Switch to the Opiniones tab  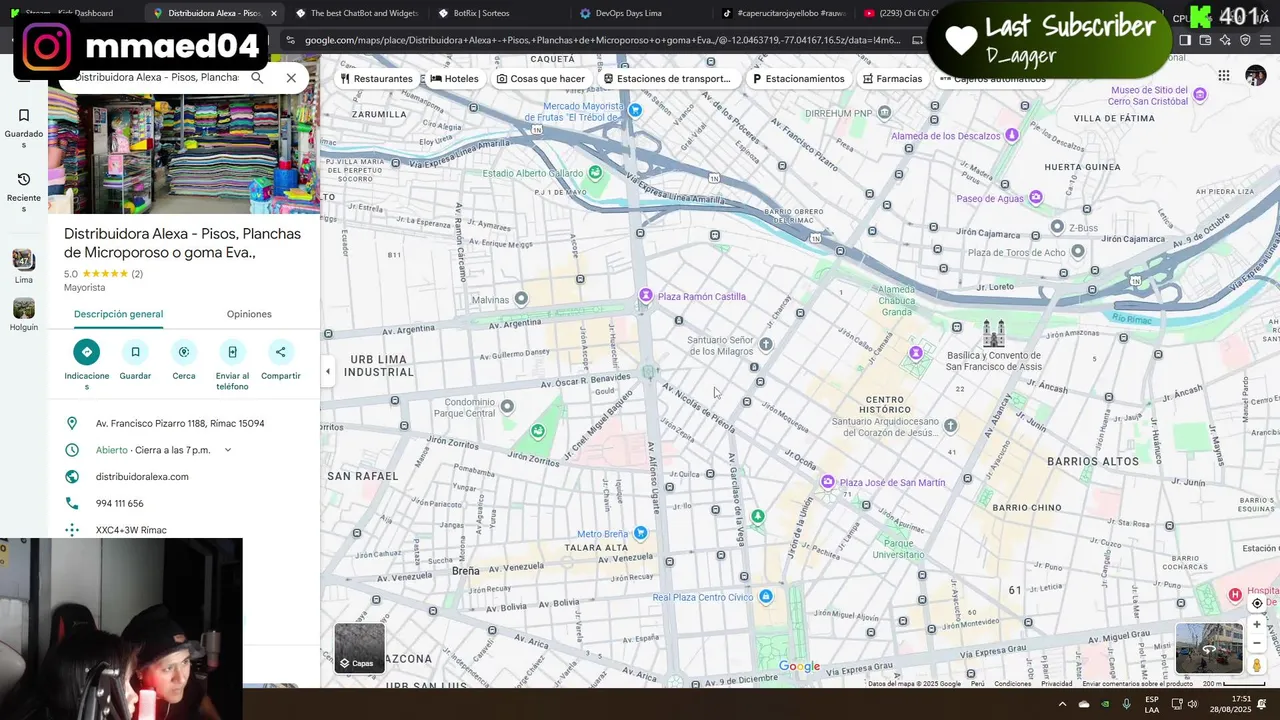tap(249, 314)
